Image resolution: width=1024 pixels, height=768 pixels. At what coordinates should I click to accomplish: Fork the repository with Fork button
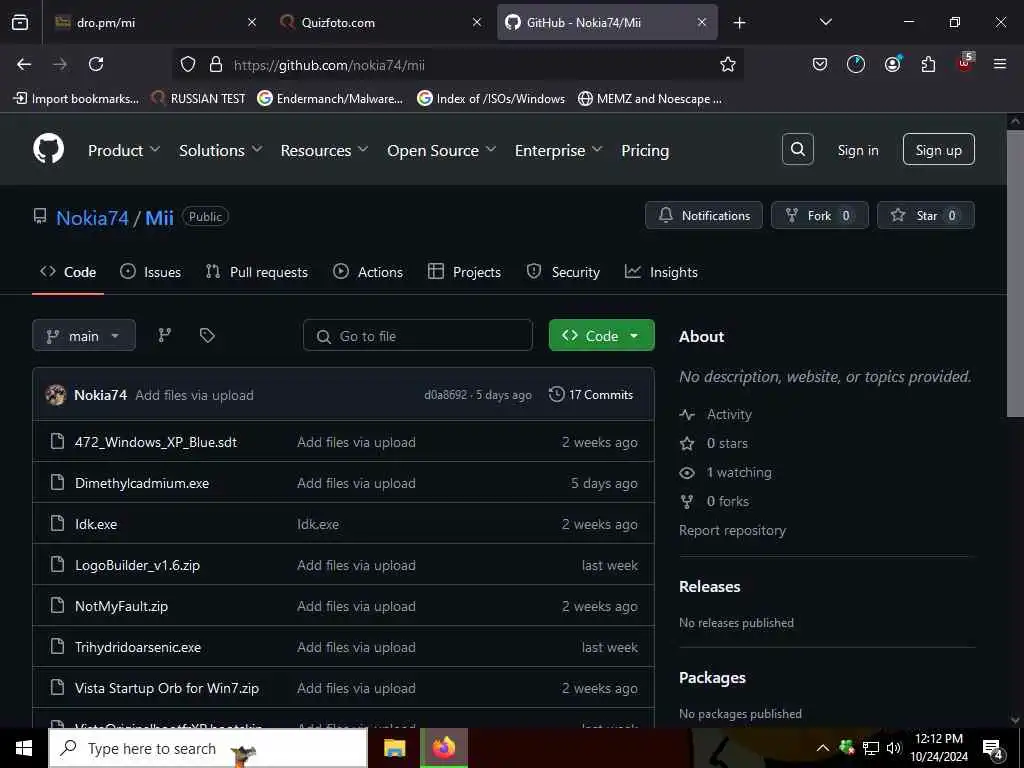(x=820, y=215)
